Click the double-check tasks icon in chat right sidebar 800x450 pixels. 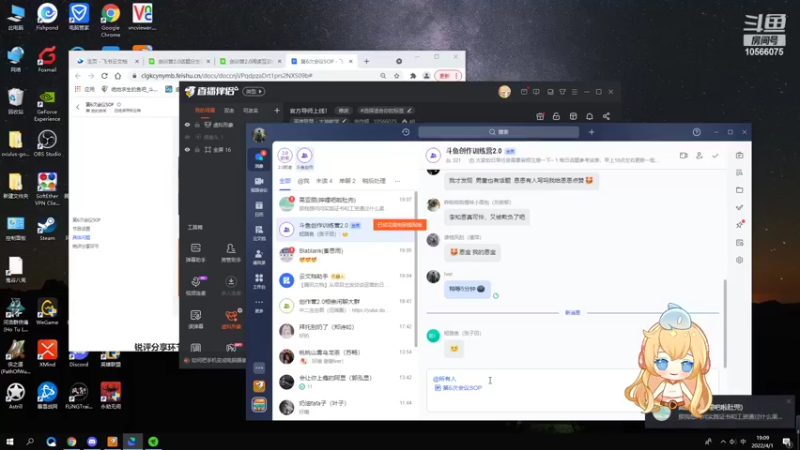click(739, 207)
